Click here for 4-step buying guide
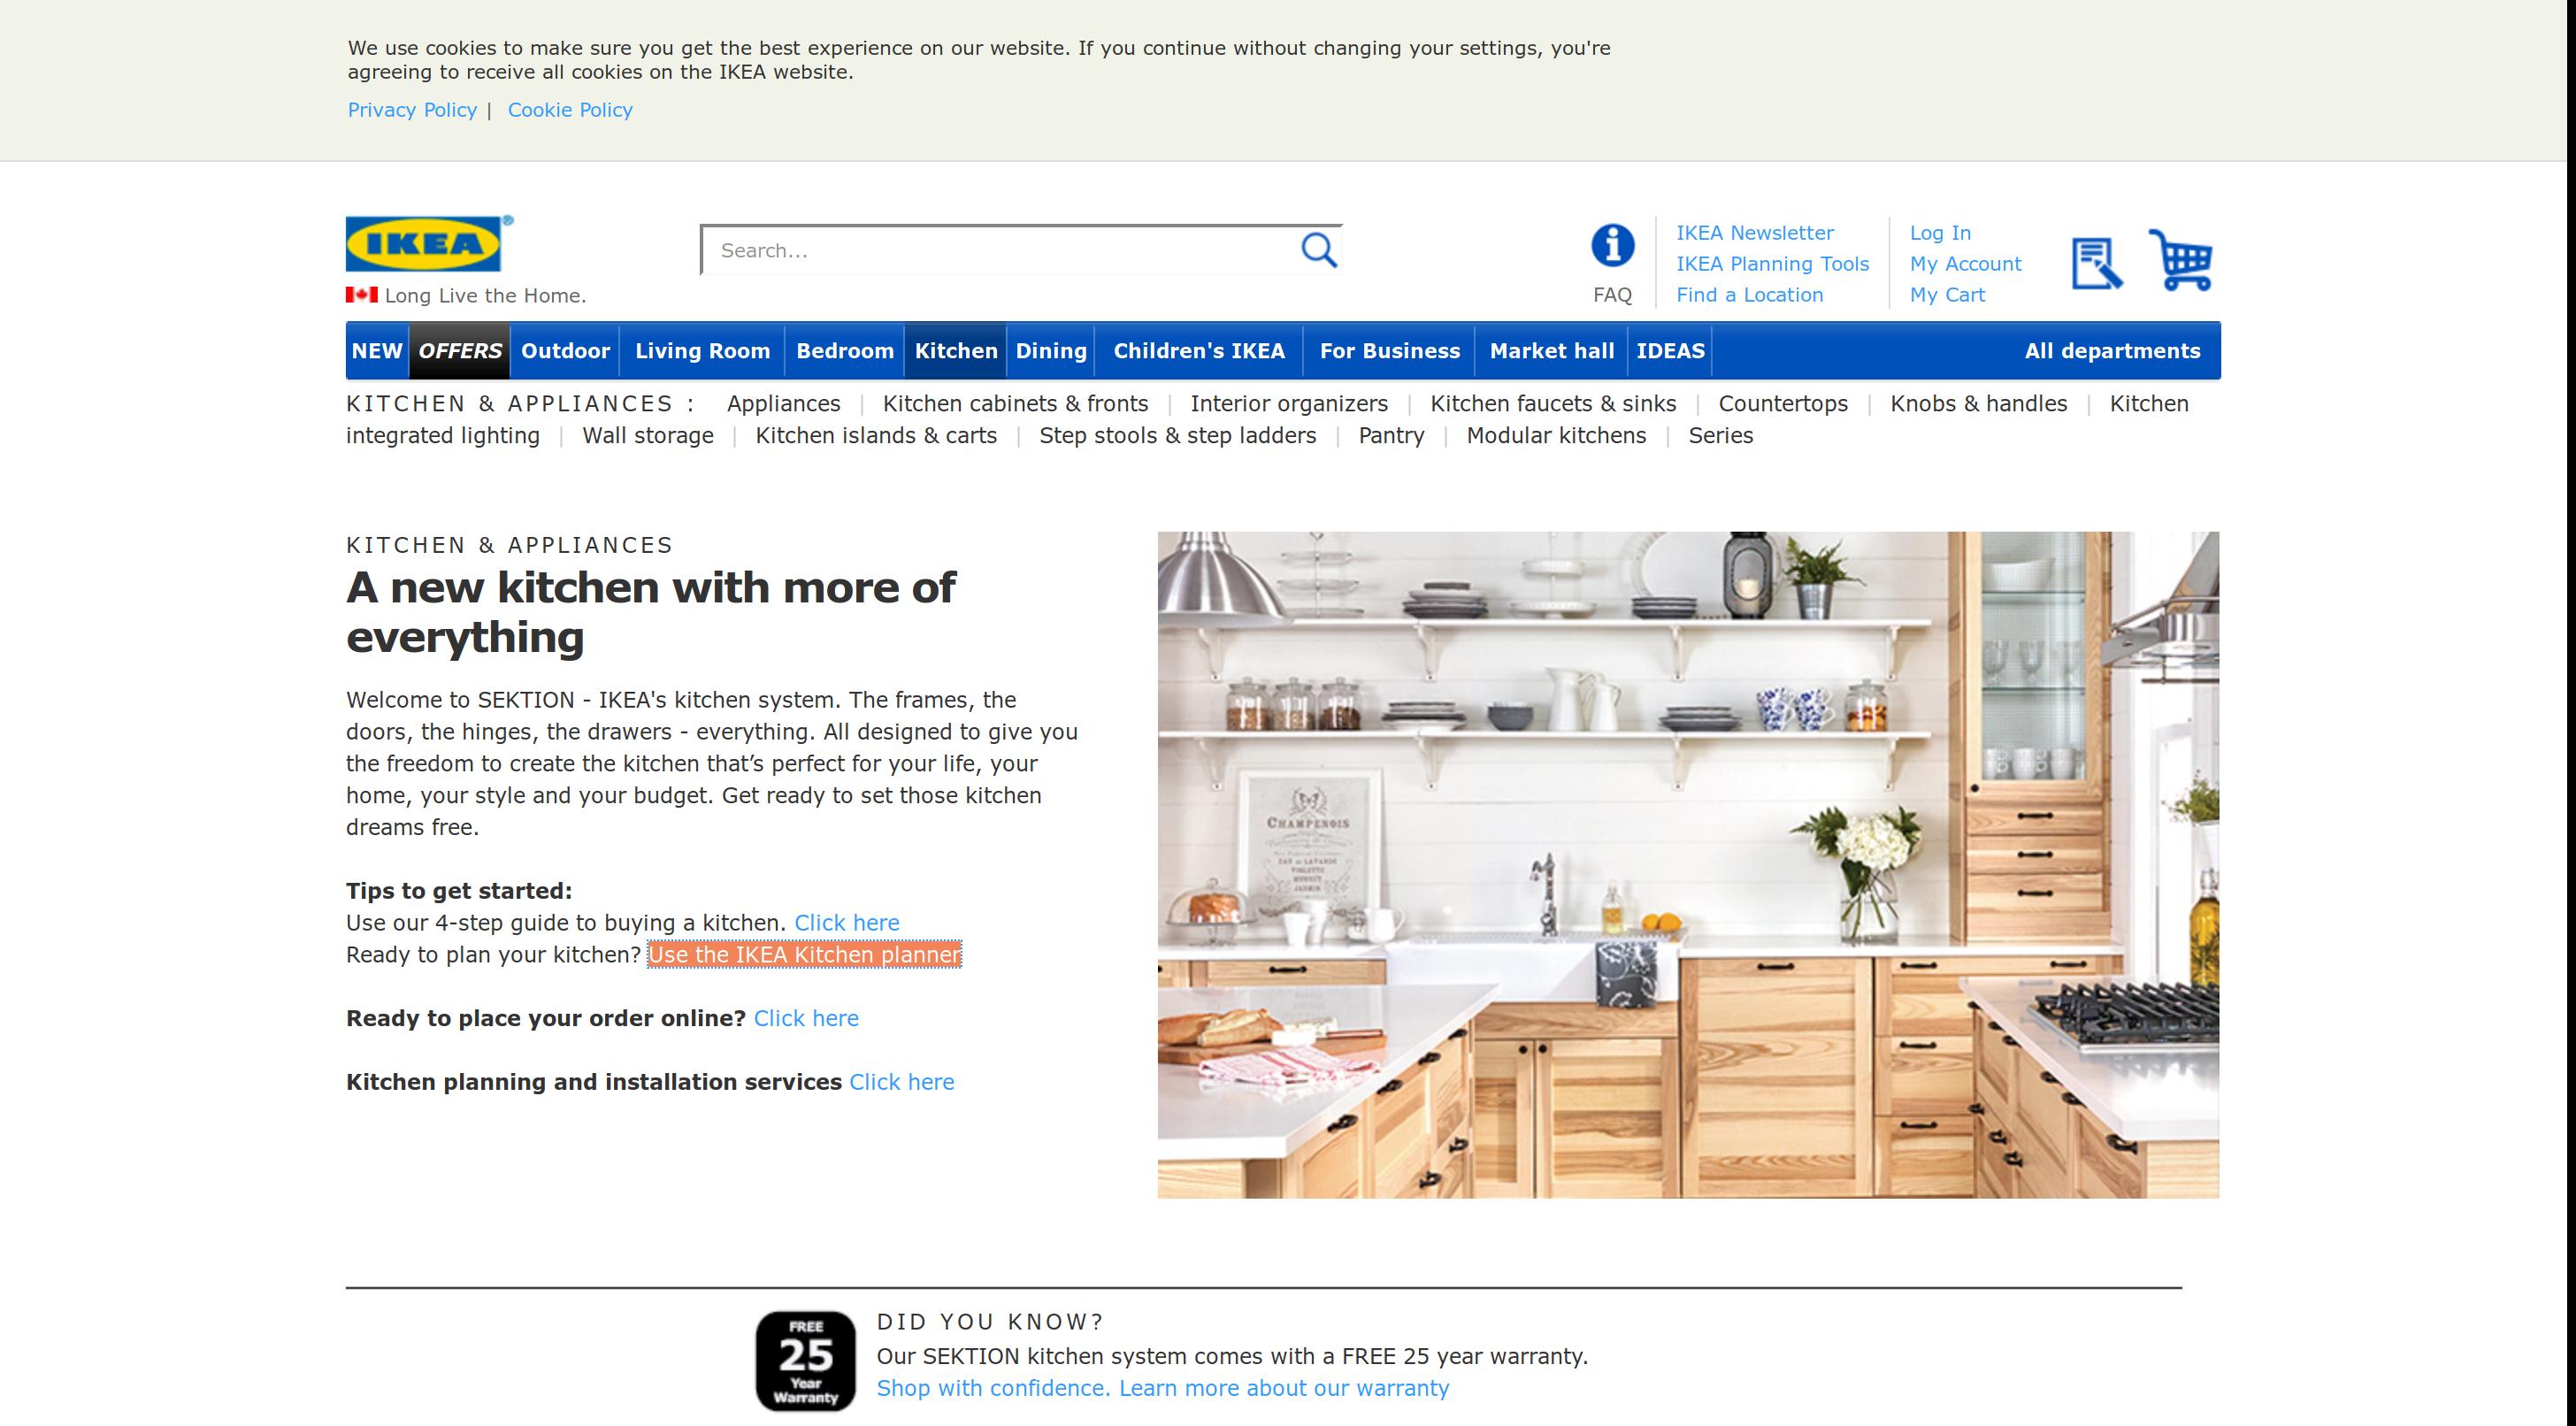The width and height of the screenshot is (2576, 1426). coord(846,923)
